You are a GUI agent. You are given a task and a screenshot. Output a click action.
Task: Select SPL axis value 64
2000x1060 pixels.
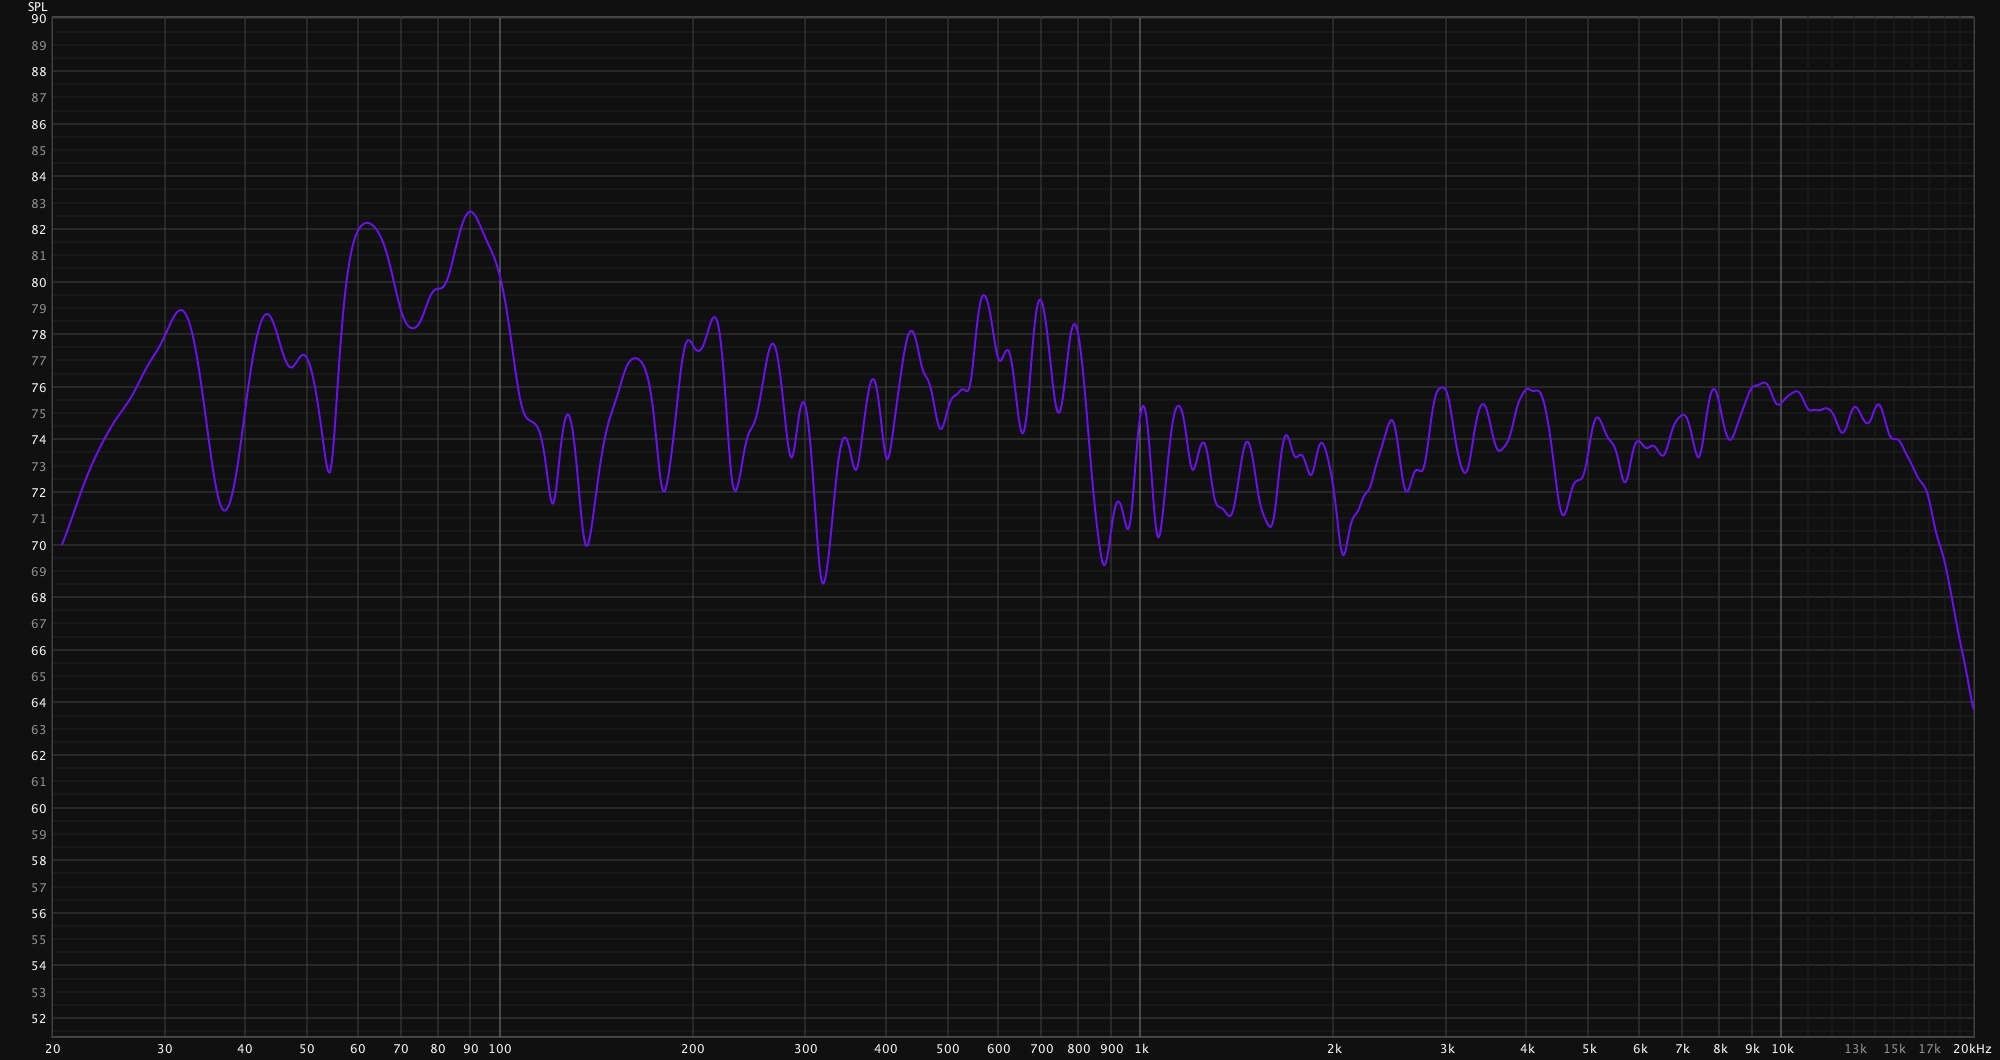coord(39,703)
